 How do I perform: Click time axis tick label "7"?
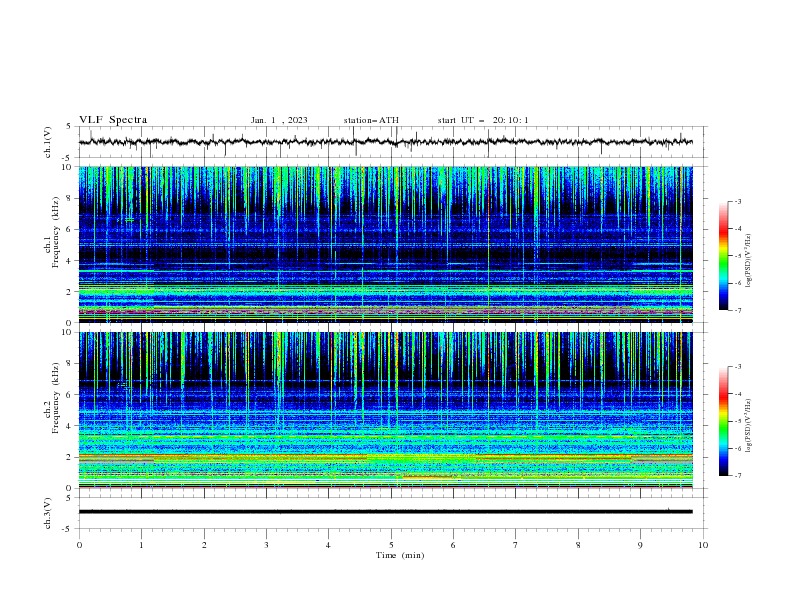(x=516, y=545)
